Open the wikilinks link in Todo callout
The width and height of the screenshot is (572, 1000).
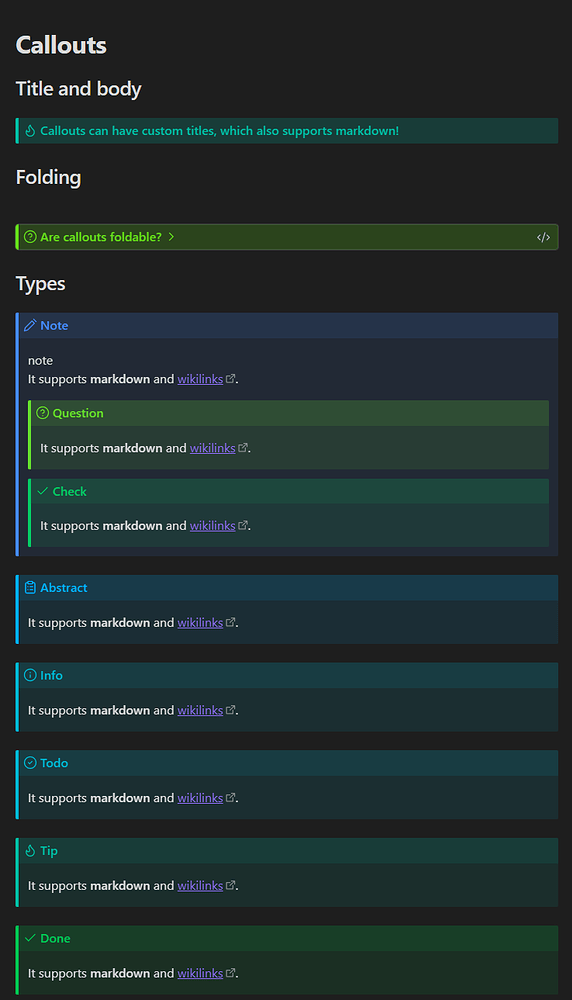click(x=200, y=798)
